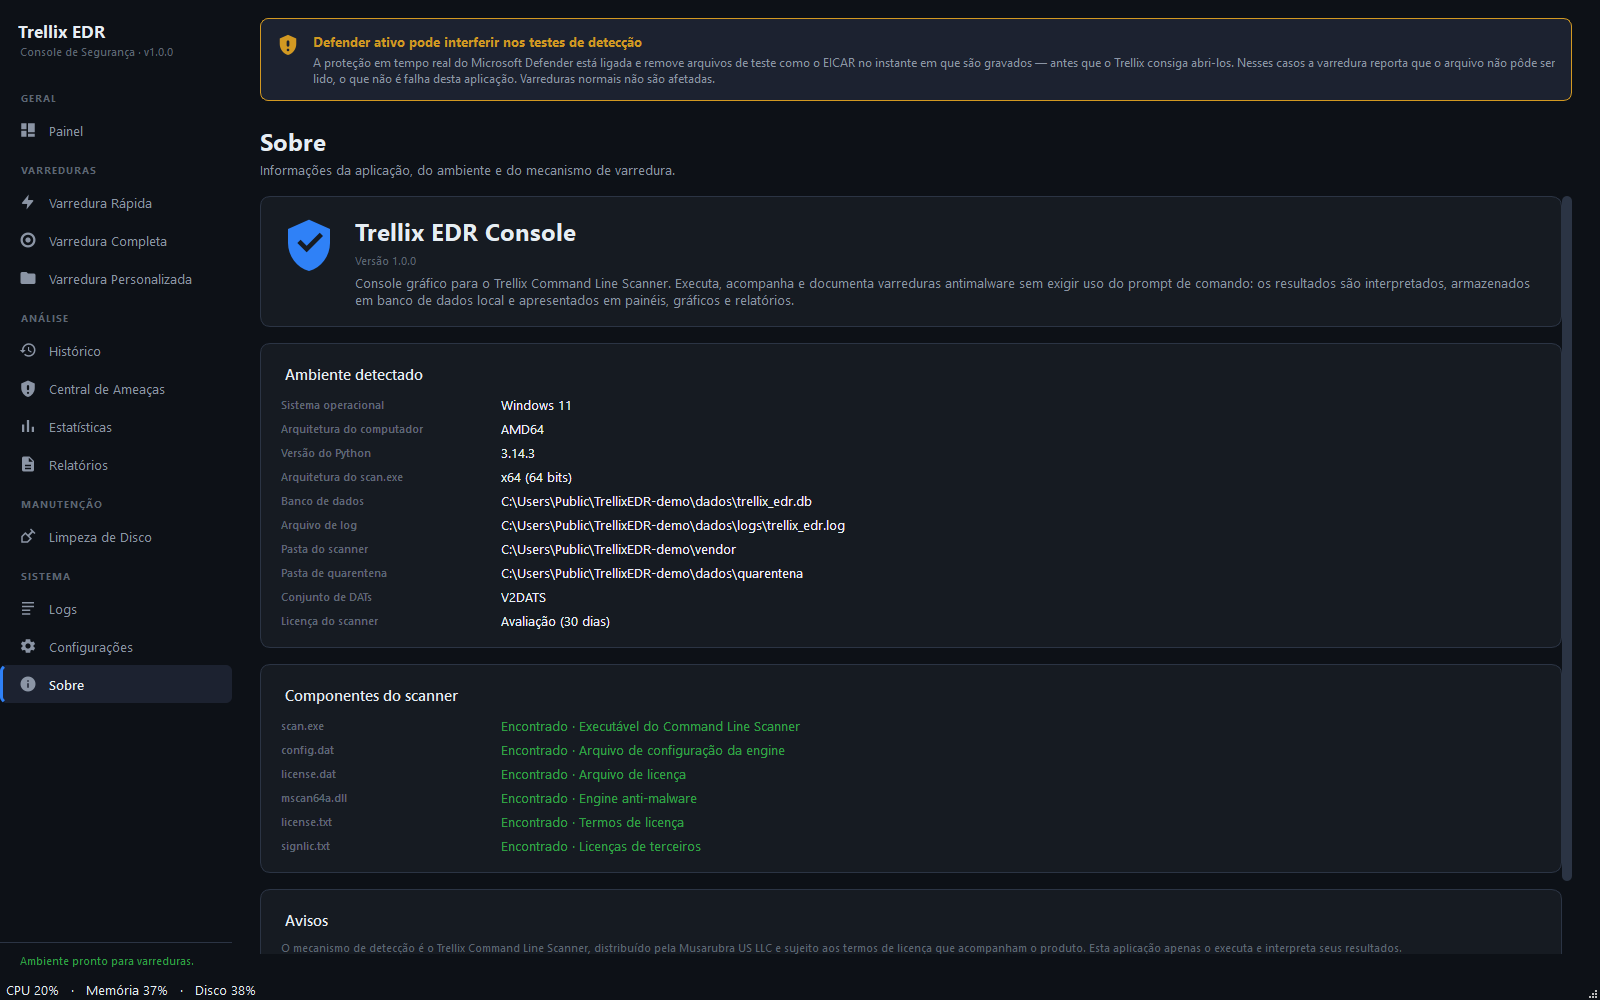Click the signlic.txt Licenças de terceiros status
This screenshot has width=1600, height=1000.
(x=601, y=846)
